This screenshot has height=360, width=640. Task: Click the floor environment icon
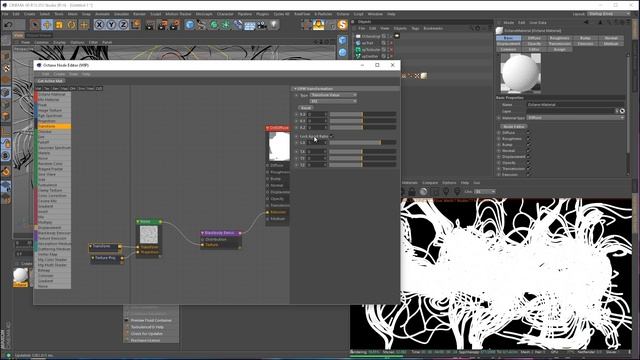(249, 25)
